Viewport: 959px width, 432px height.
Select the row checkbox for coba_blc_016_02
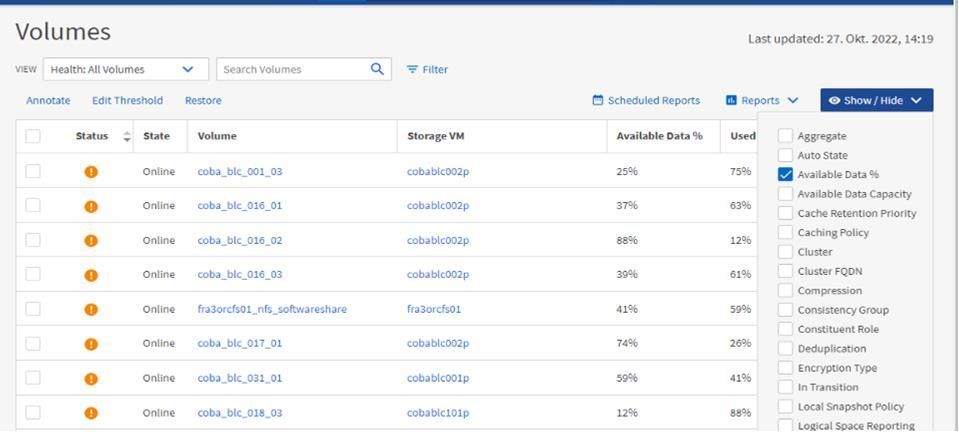pos(33,240)
